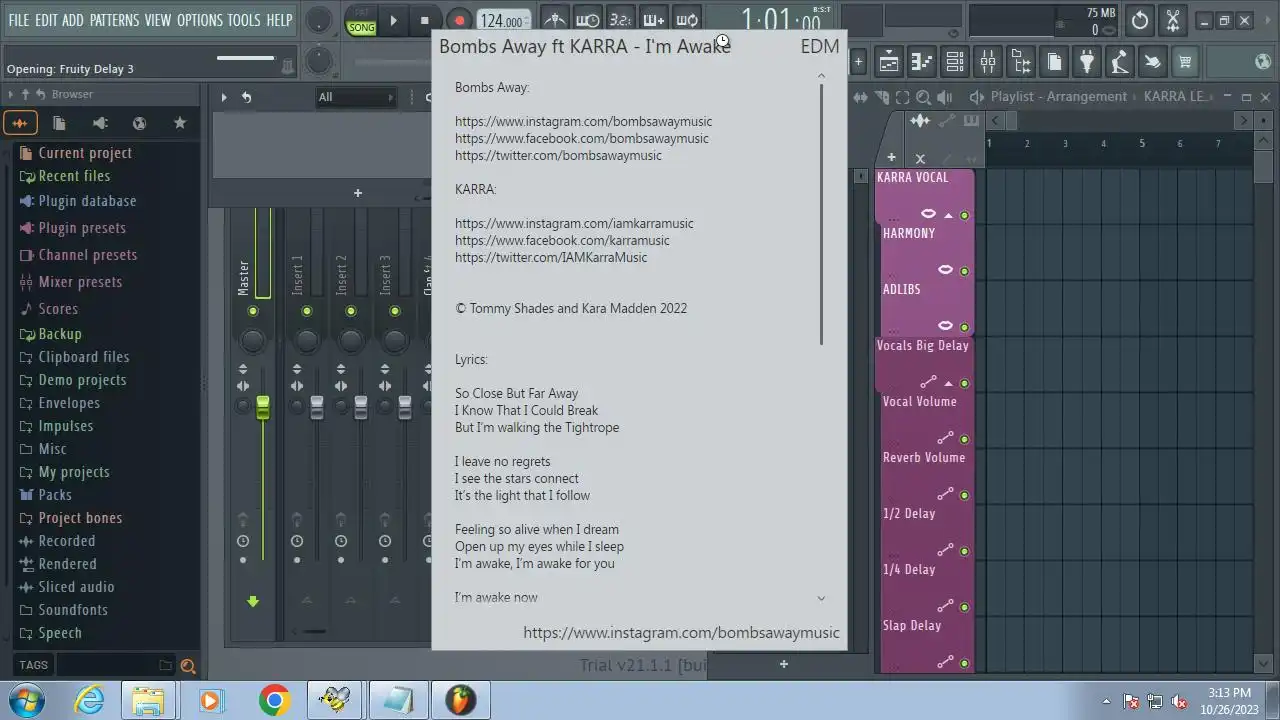Image resolution: width=1280 pixels, height=720 pixels.
Task: Open Windows Start menu
Action: 27,699
